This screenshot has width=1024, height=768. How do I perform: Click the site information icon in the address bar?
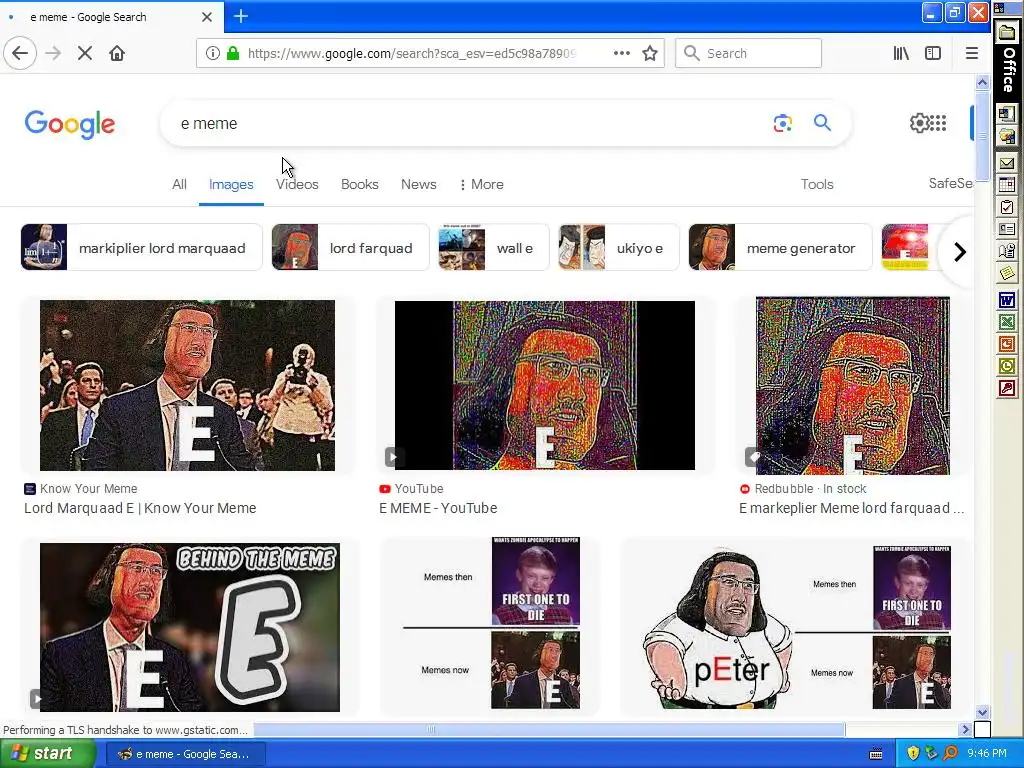click(212, 54)
